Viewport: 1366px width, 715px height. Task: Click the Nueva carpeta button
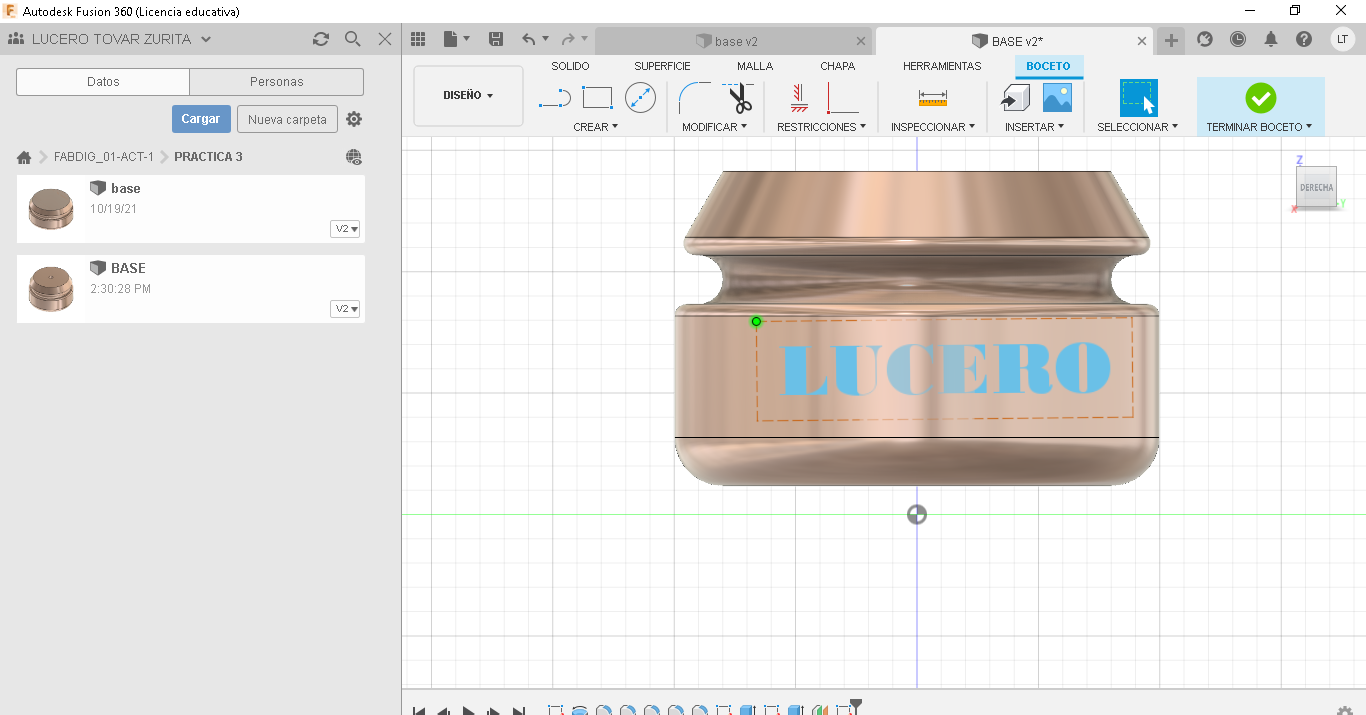[x=287, y=119]
